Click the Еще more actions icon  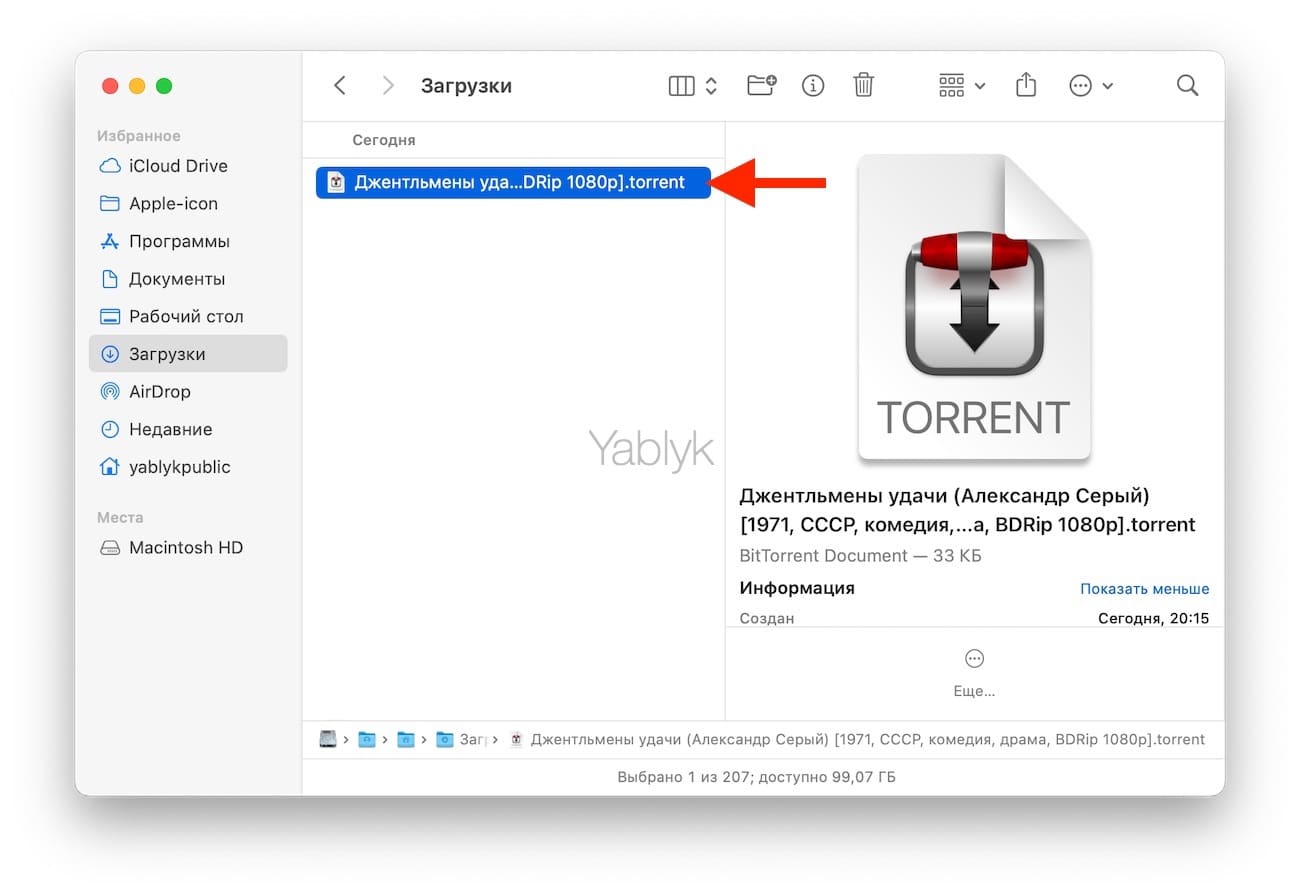[974, 659]
